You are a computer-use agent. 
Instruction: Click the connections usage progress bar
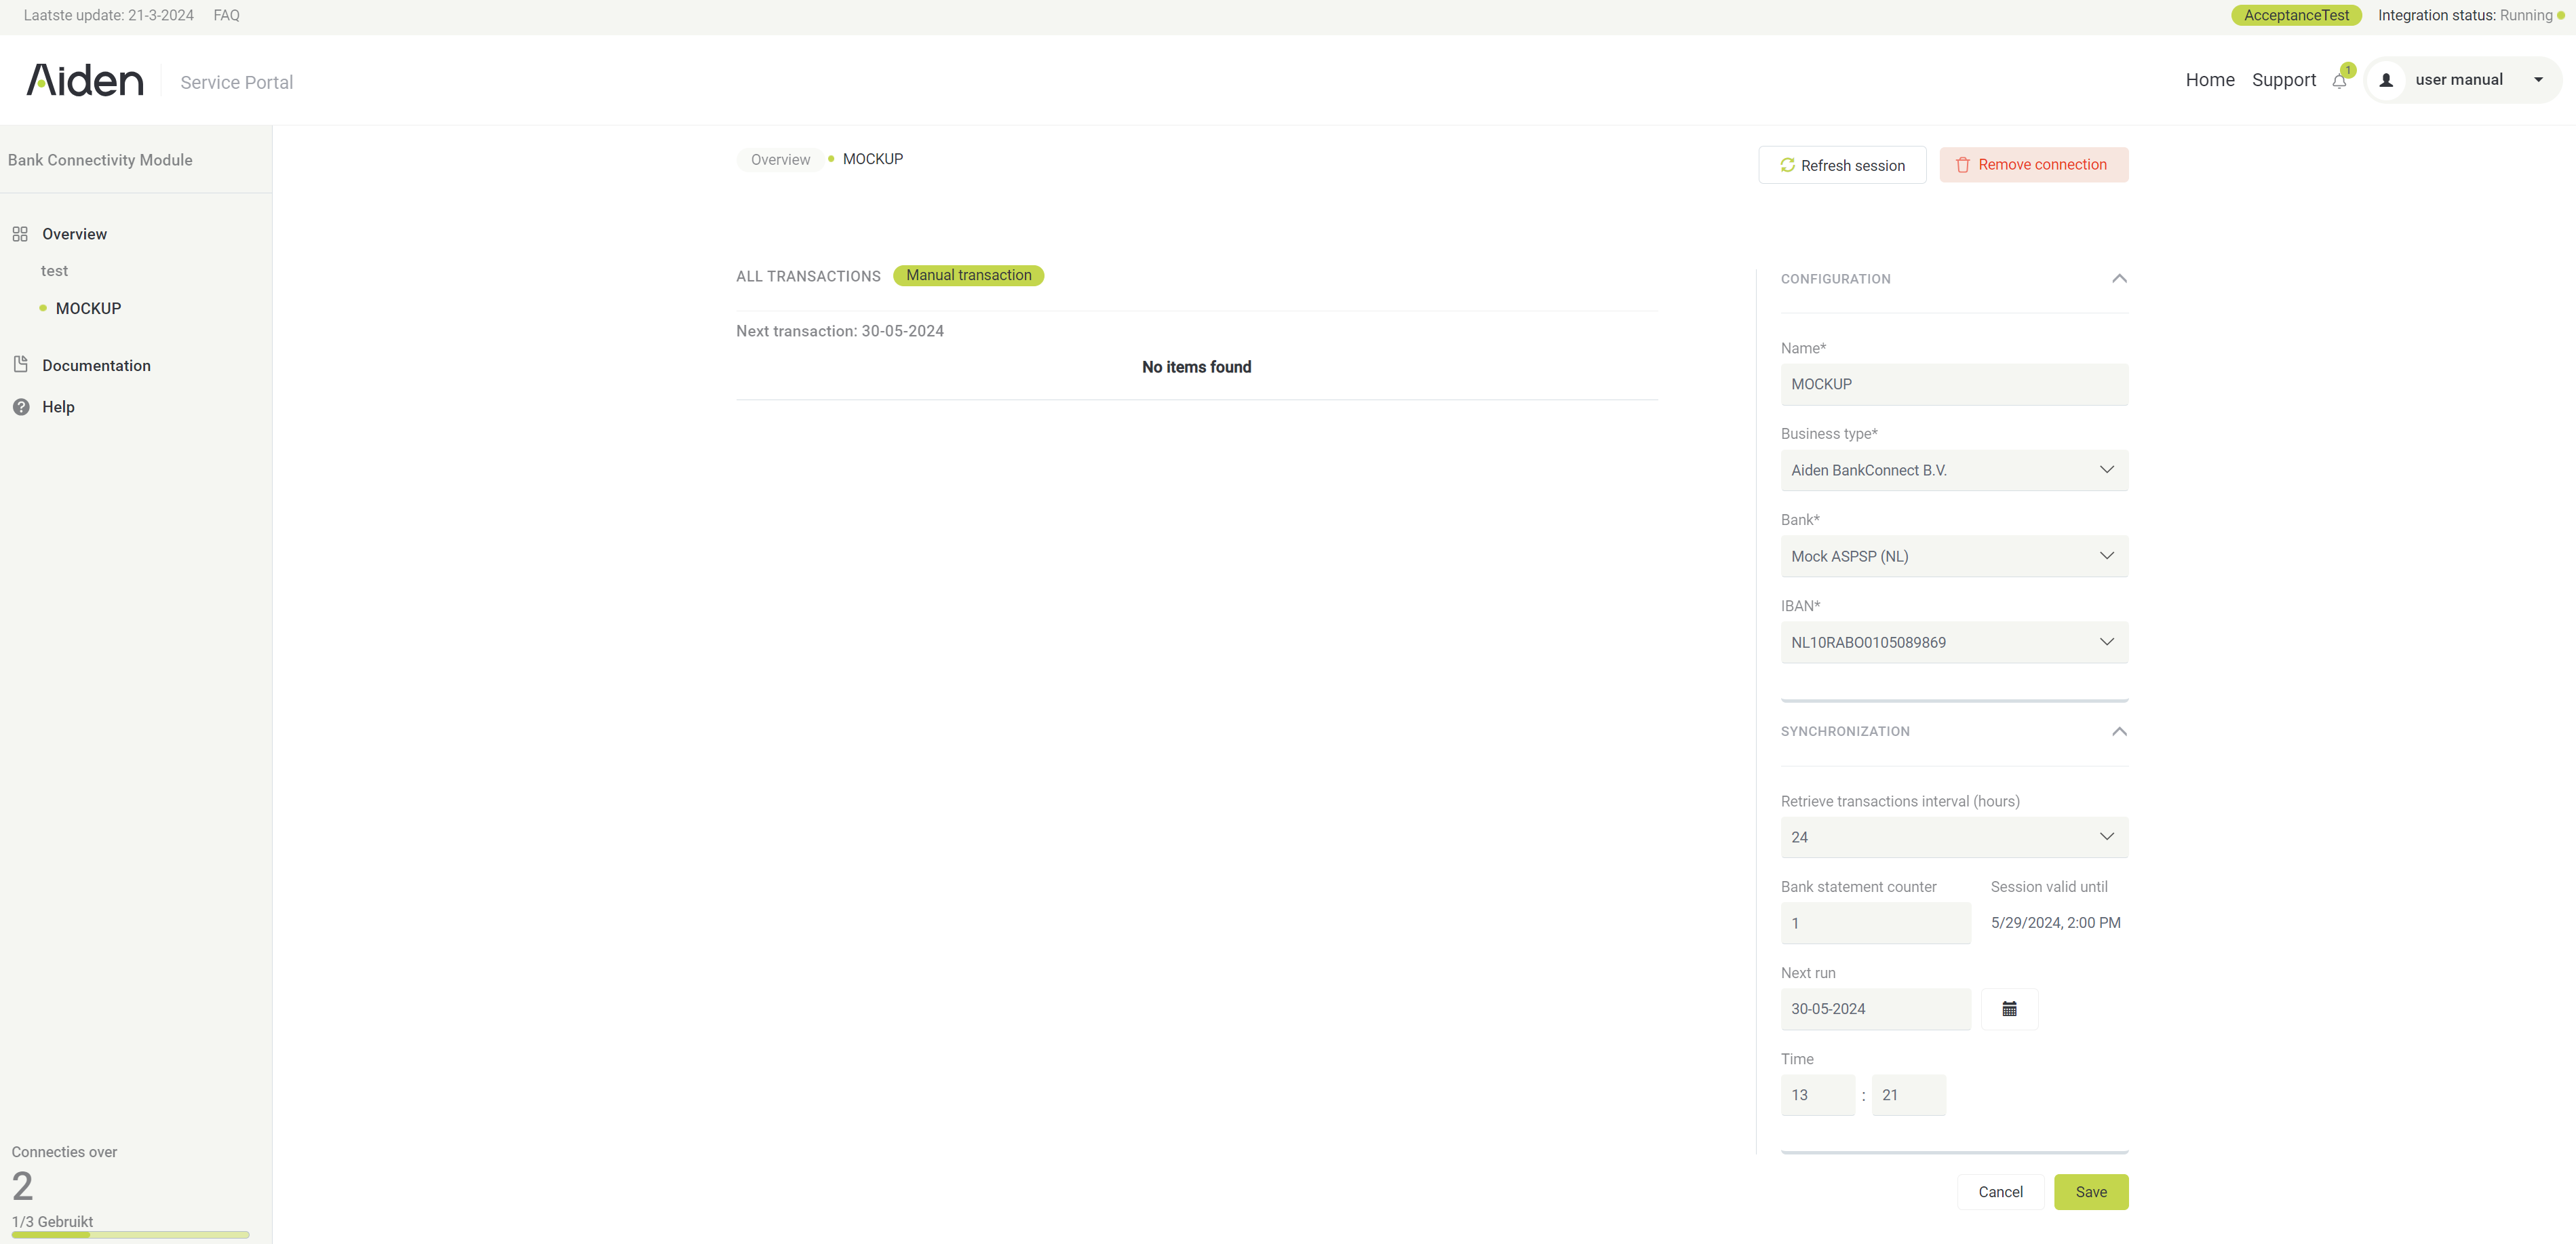tap(130, 1235)
